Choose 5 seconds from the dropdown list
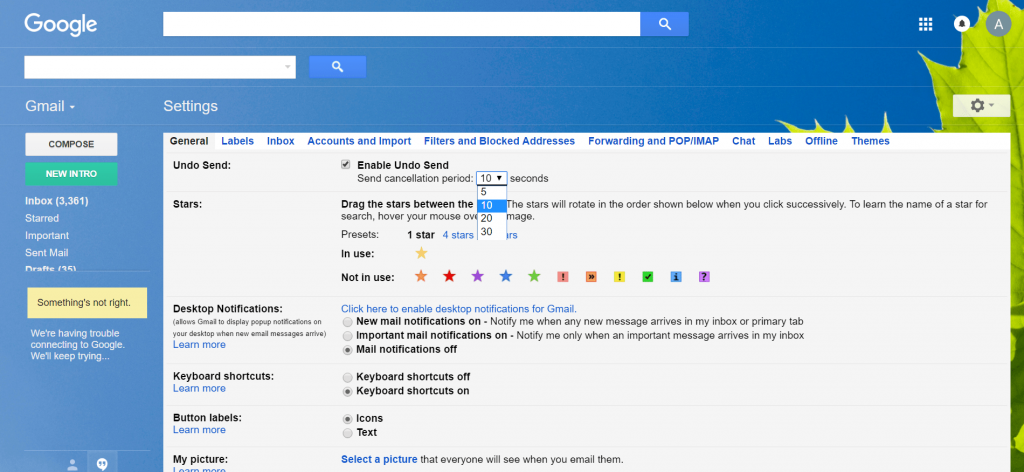 coord(491,192)
